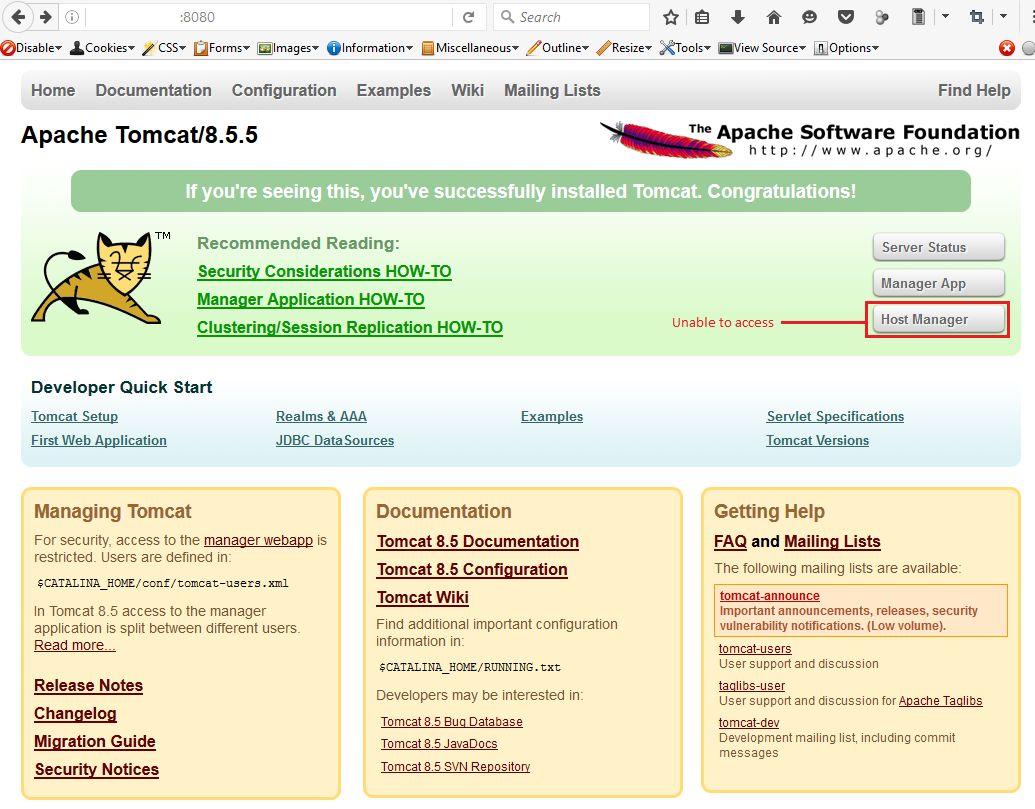Screen dimensions: 1035x809
Task: Go forward with the browser forward arrow
Action: coord(46,17)
